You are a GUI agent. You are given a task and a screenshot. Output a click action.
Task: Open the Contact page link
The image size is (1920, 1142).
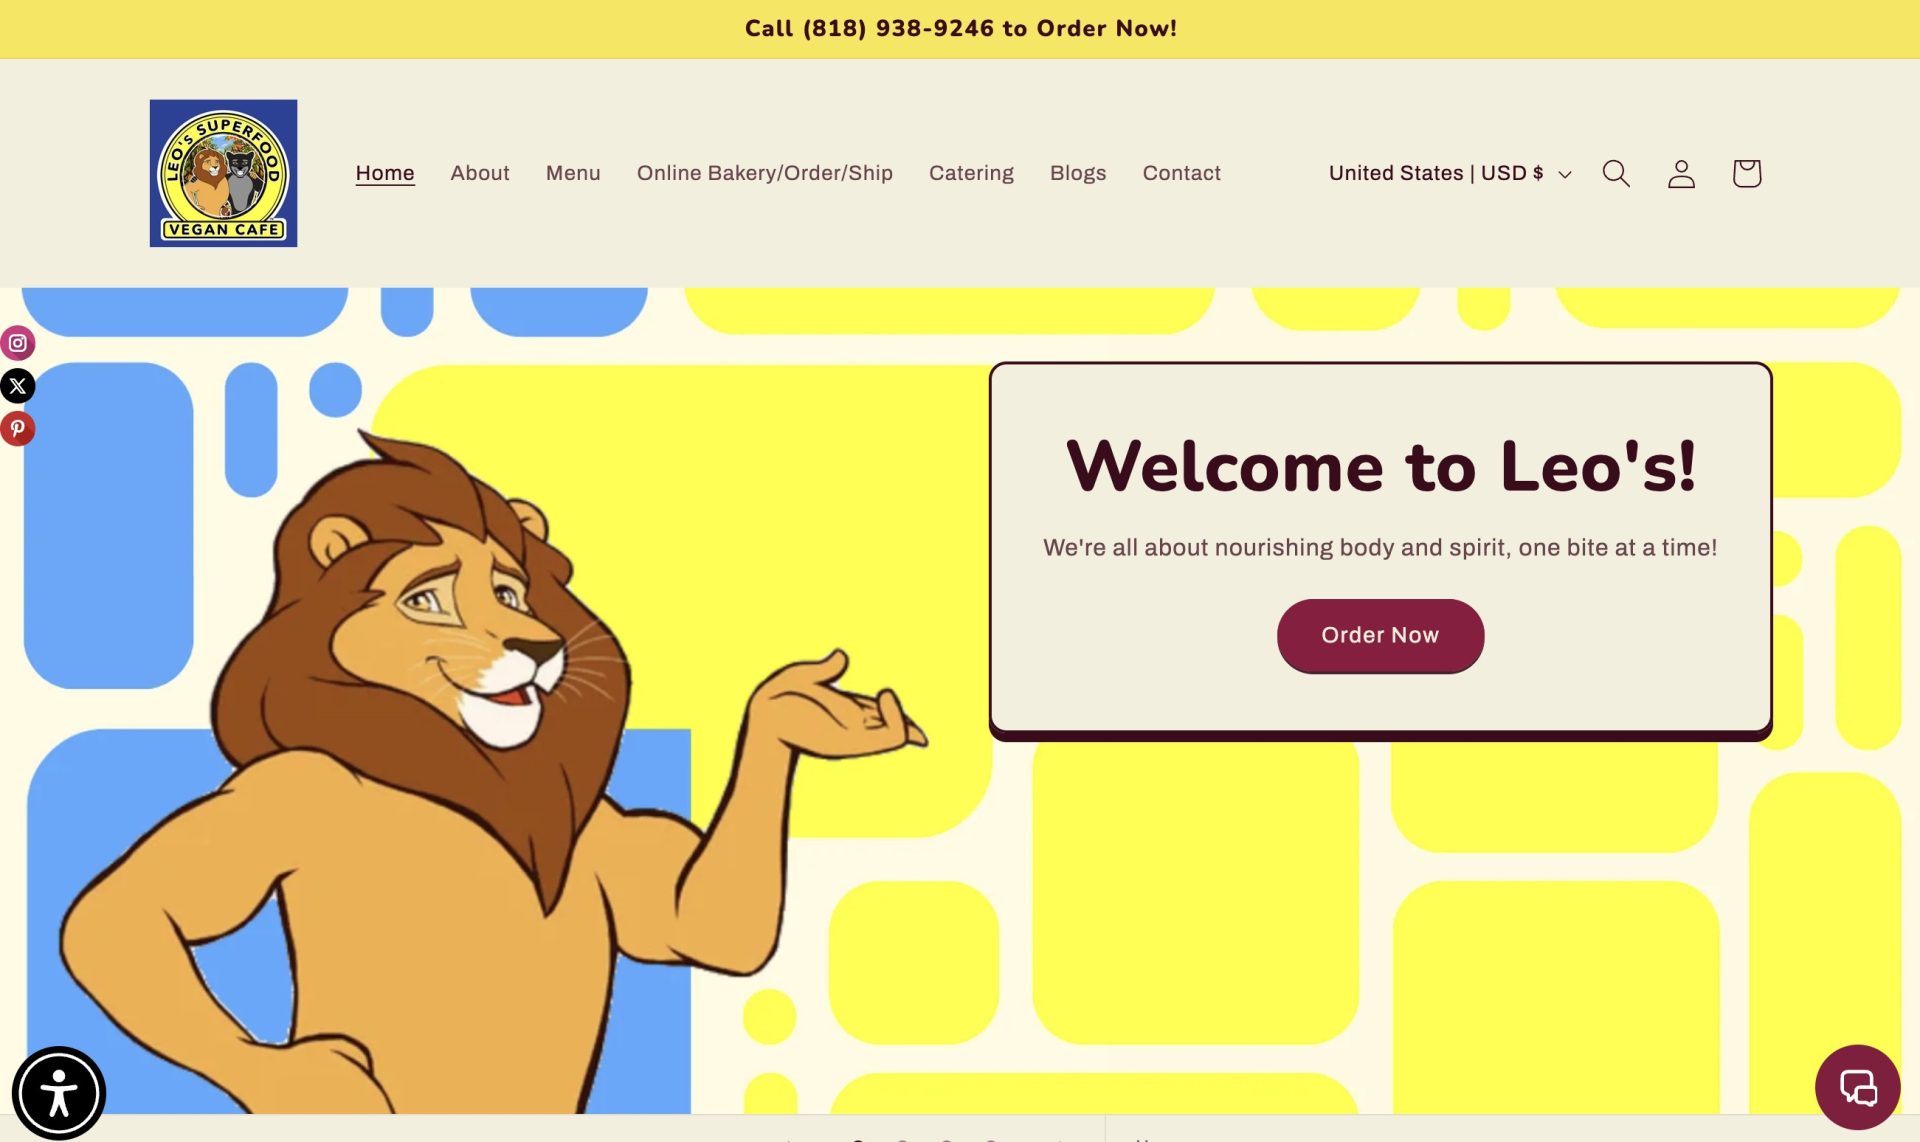point(1182,173)
